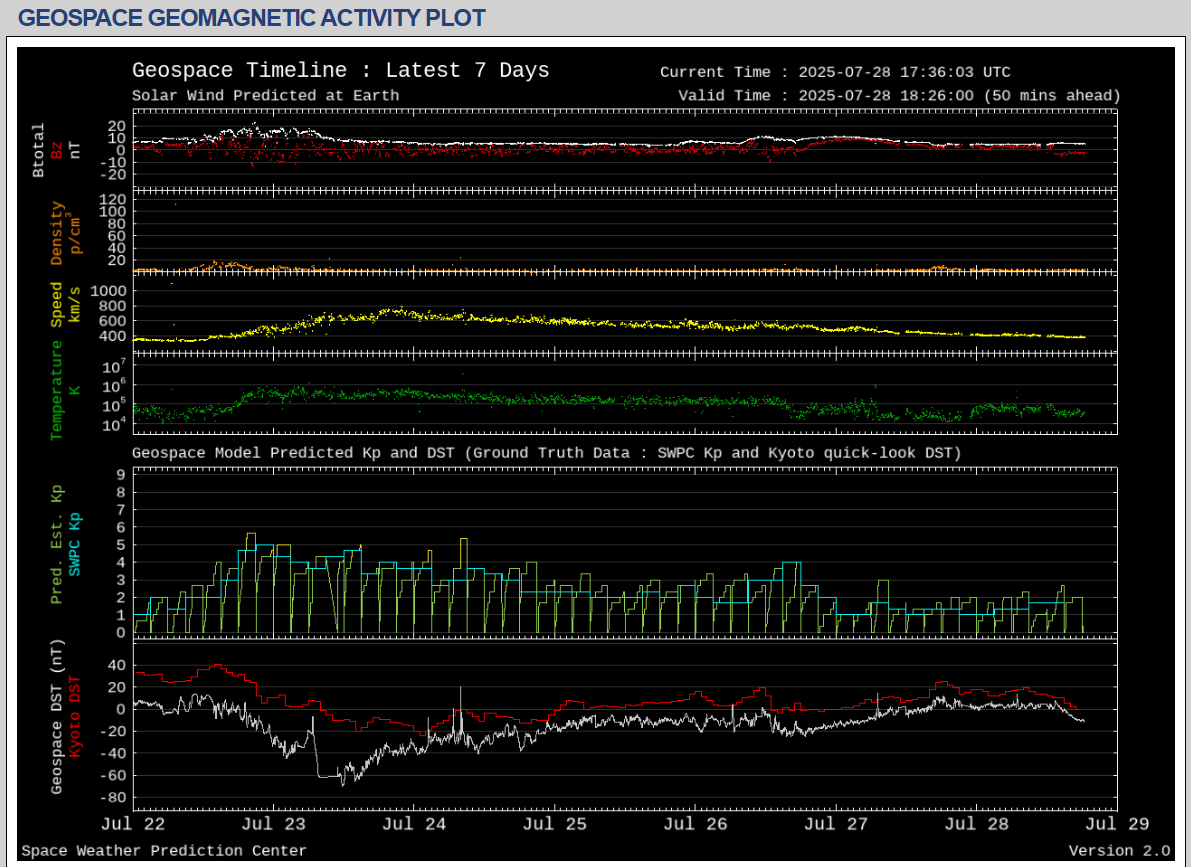Click the orange Density axis label

coord(57,234)
